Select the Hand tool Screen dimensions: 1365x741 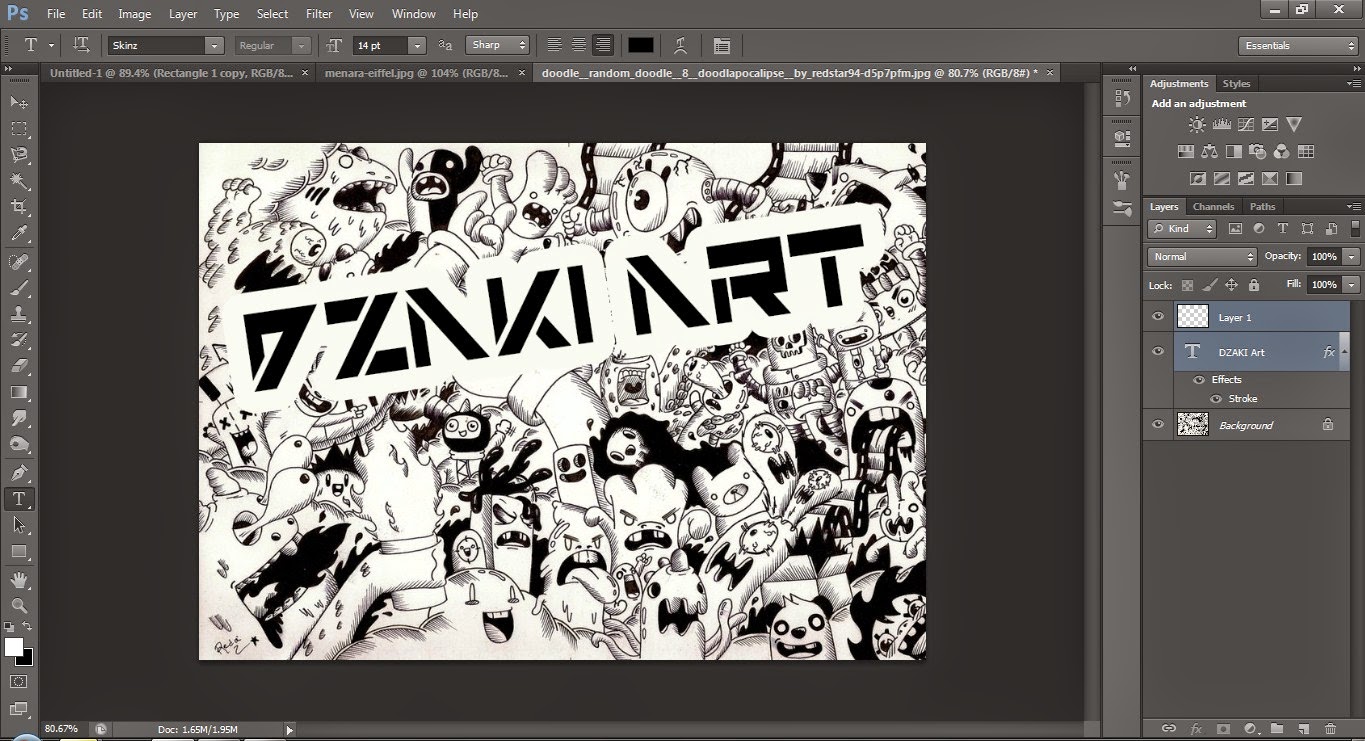tap(19, 579)
